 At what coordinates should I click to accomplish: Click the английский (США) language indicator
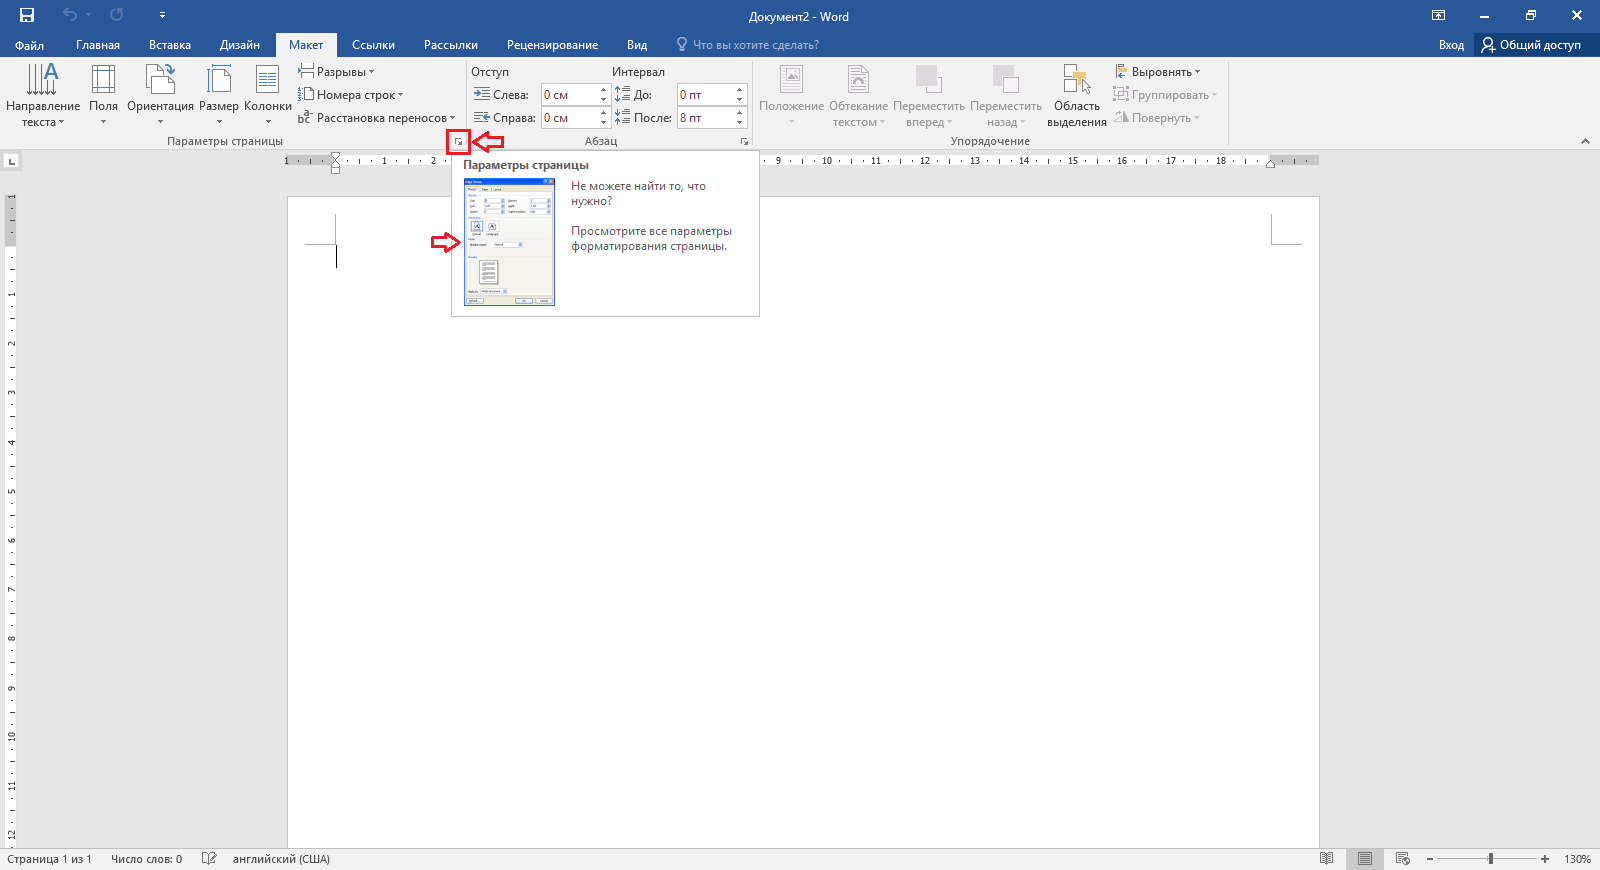tap(281, 859)
